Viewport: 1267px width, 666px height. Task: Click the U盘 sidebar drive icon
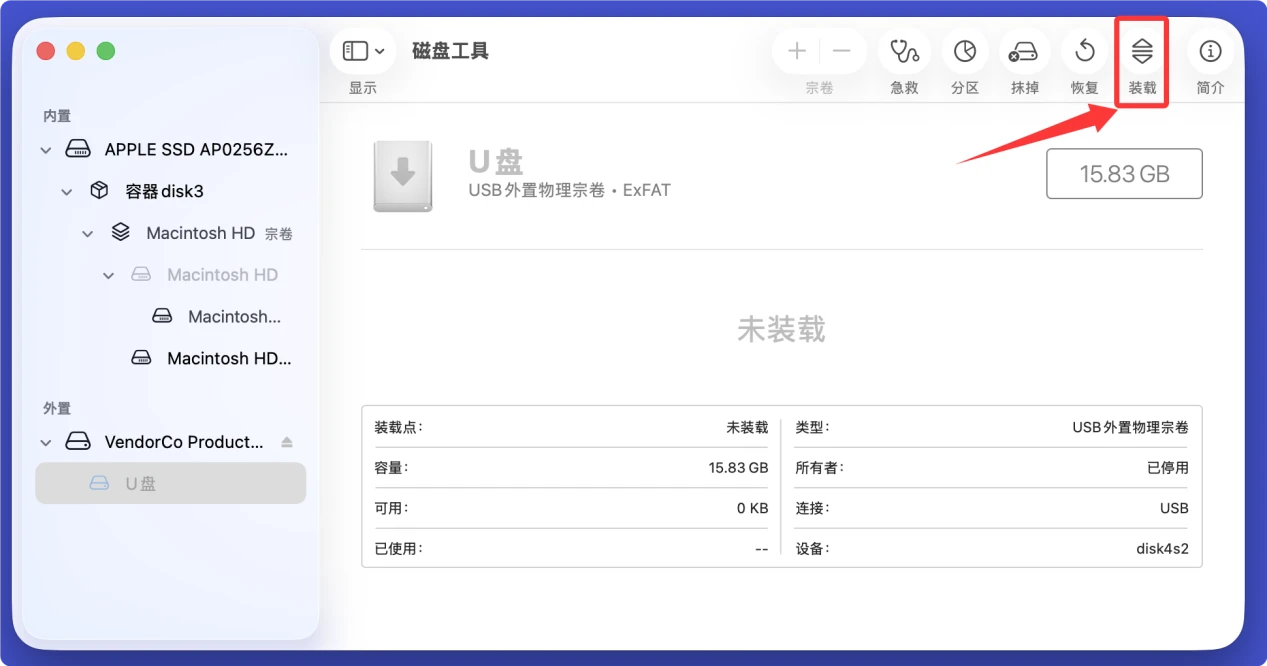pyautogui.click(x=99, y=484)
